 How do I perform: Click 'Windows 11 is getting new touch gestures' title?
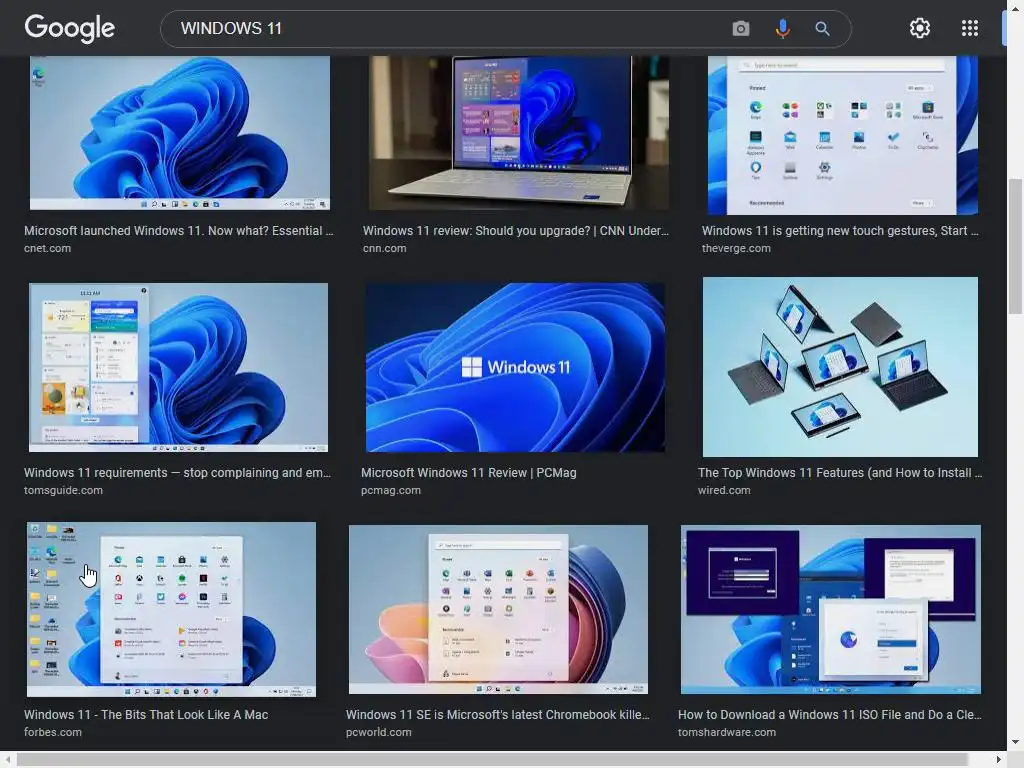tap(840, 231)
